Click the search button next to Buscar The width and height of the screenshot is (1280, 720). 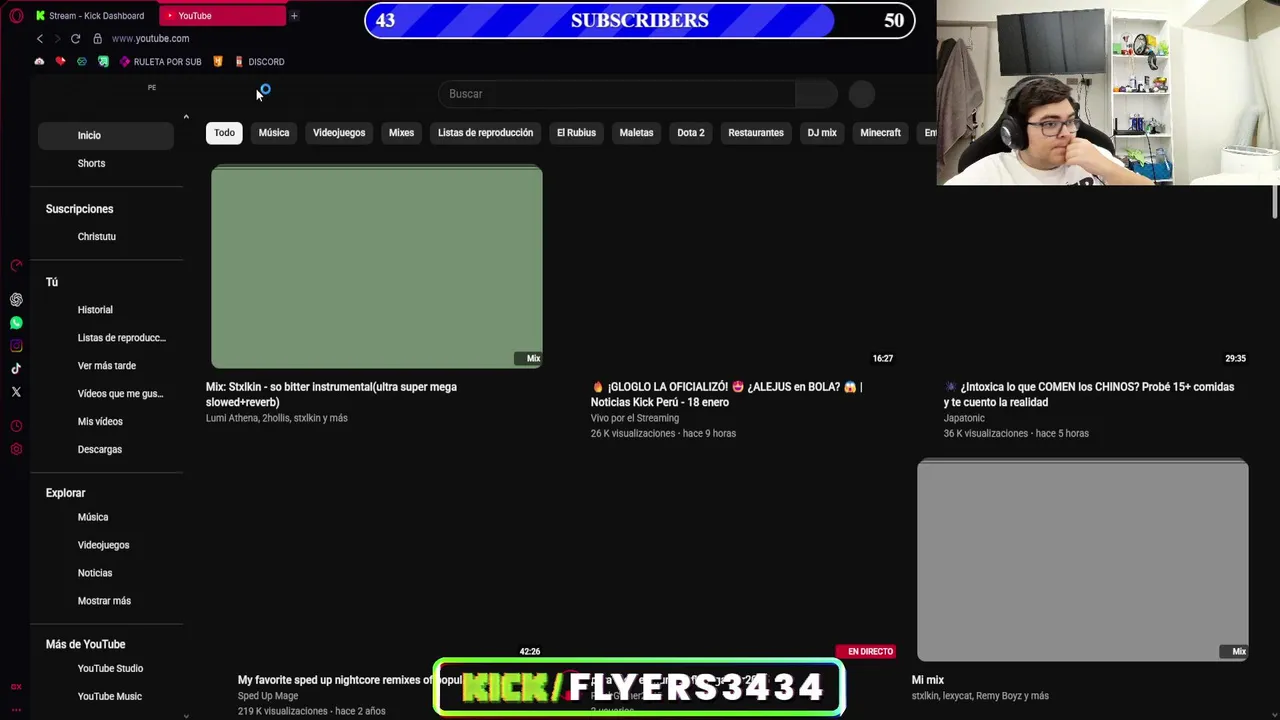pos(817,94)
